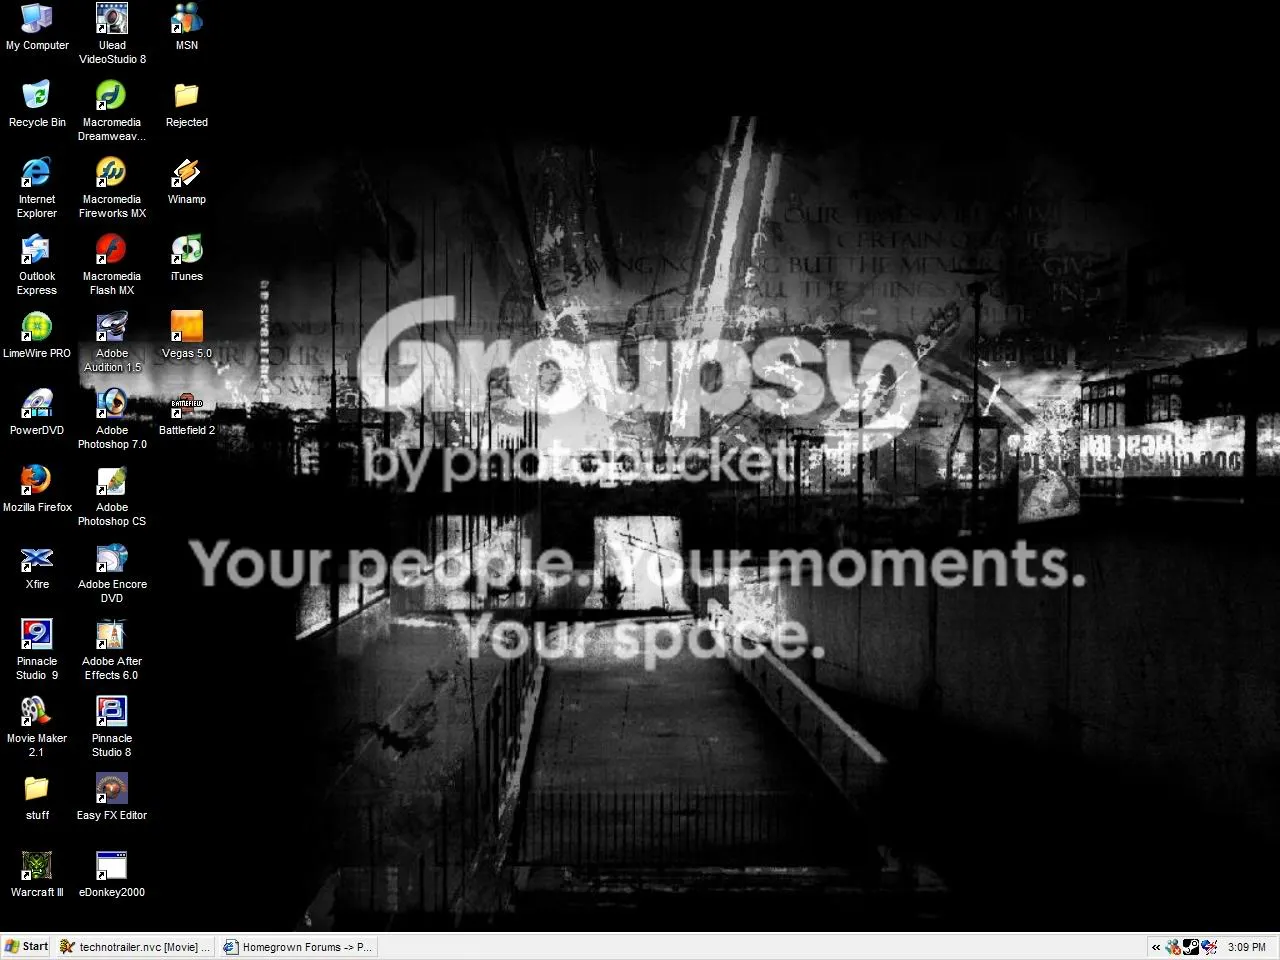Select the Adobe Photoshop 7.0 shortcut
Viewport: 1280px width, 960px height.
(112, 419)
